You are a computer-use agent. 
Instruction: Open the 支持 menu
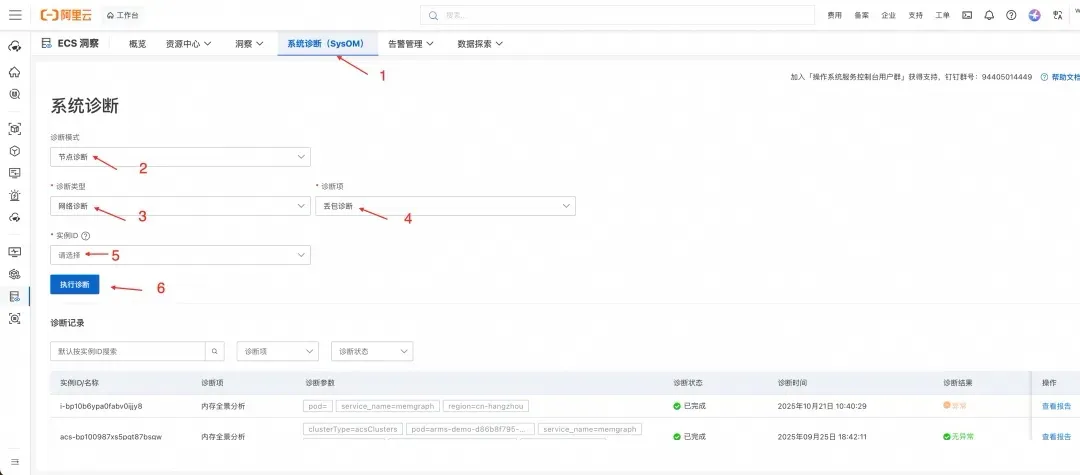915,15
